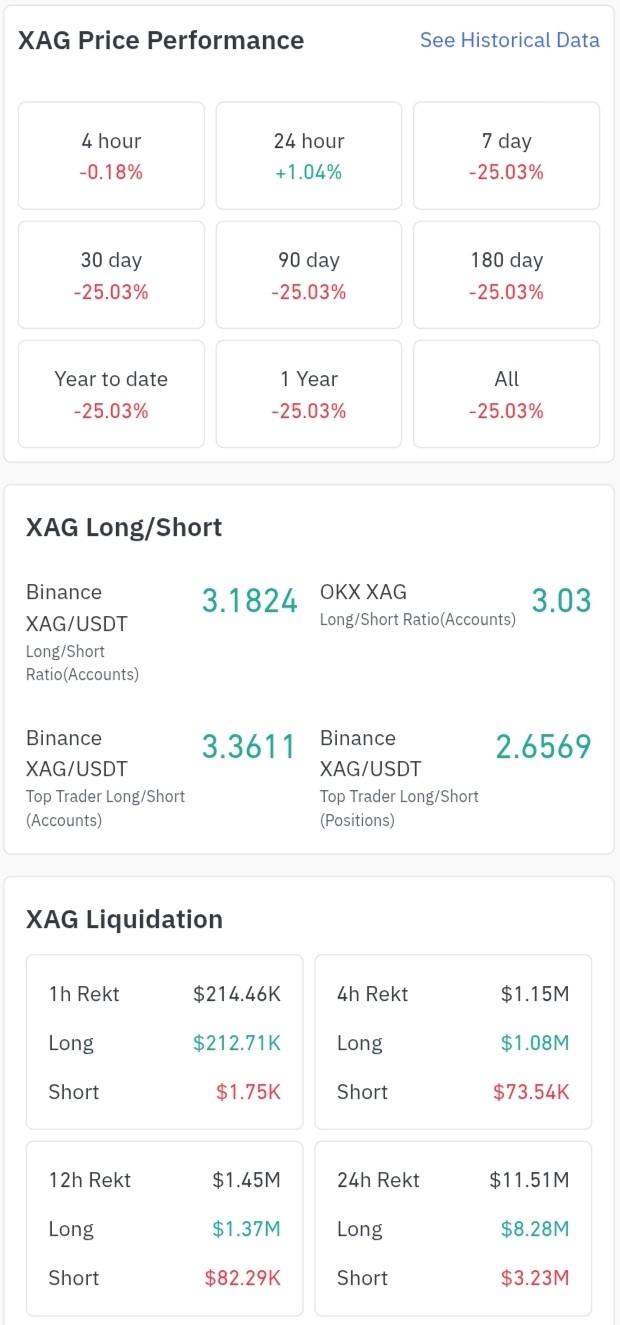620x1325 pixels.
Task: Select the 180 day performance card
Action: coord(506,275)
